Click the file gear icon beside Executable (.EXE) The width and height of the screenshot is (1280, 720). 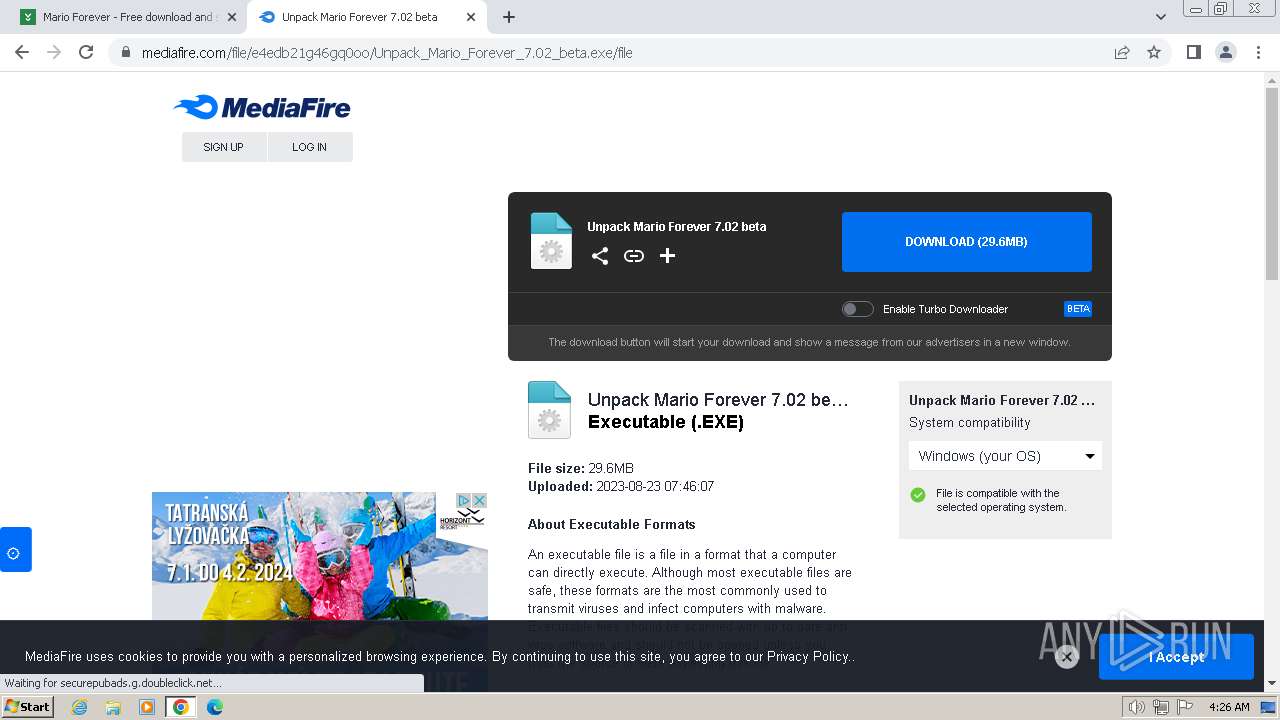coord(549,410)
